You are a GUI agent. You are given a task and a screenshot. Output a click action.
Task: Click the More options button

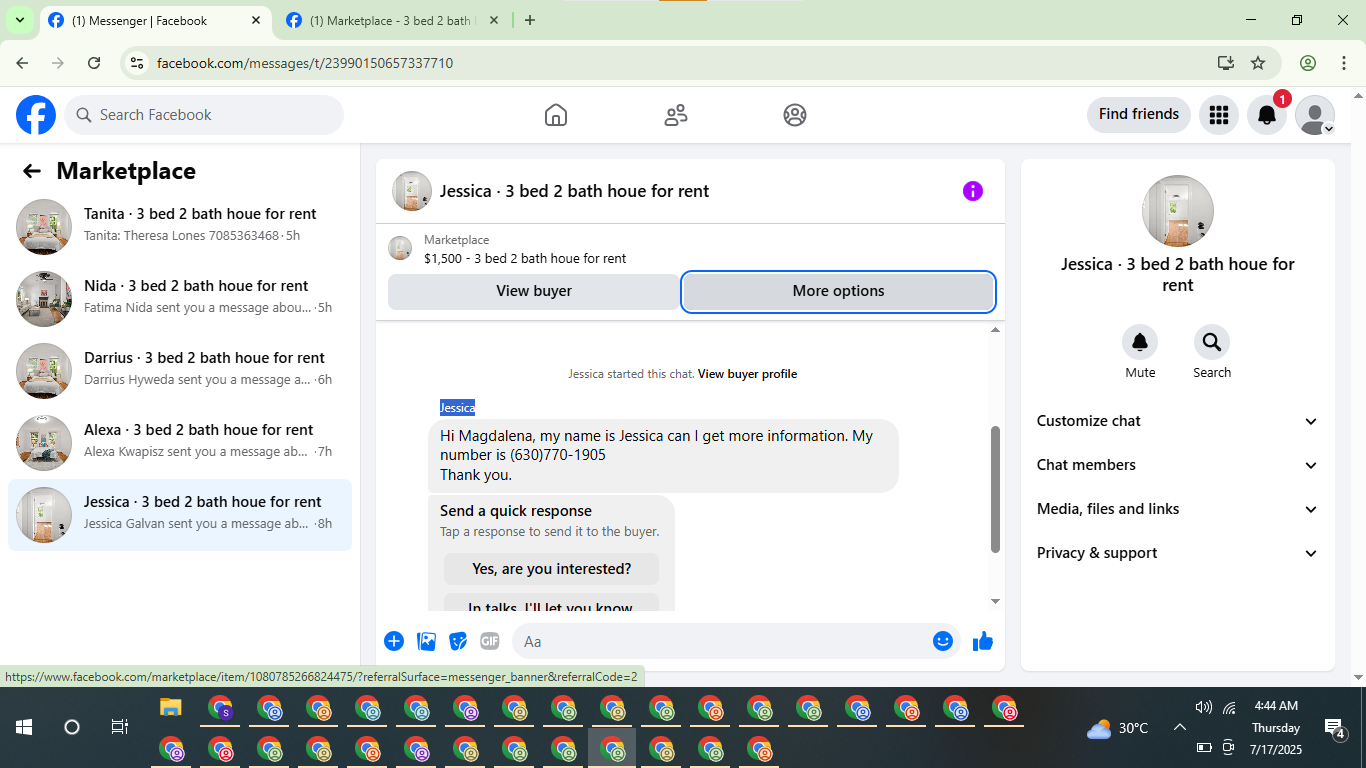point(838,291)
